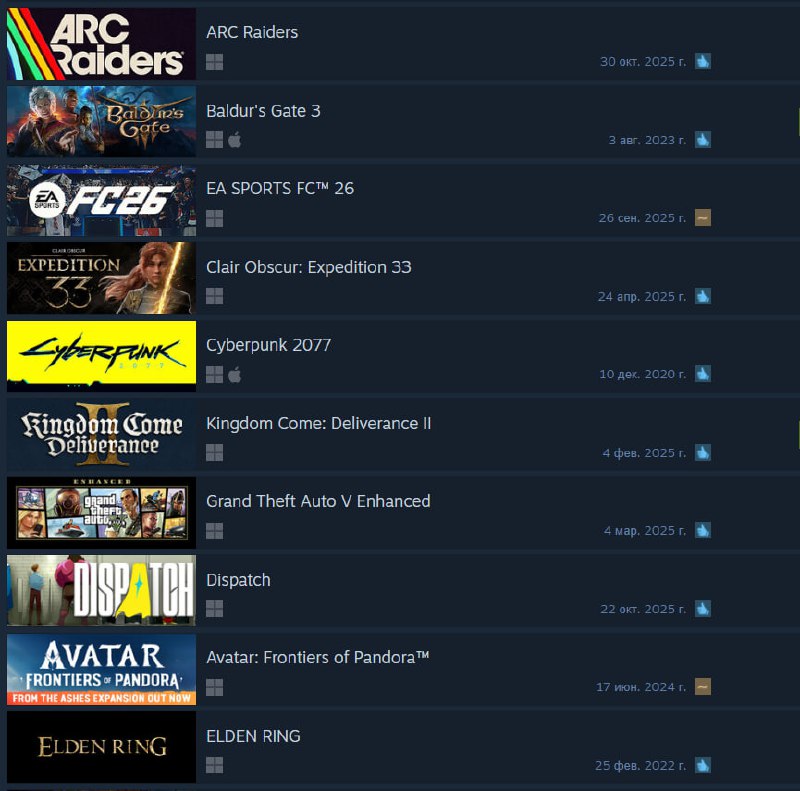This screenshot has height=791, width=800.
Task: Click the Baldur's Gate 3 release date 3 авг. 2023
Action: [647, 140]
